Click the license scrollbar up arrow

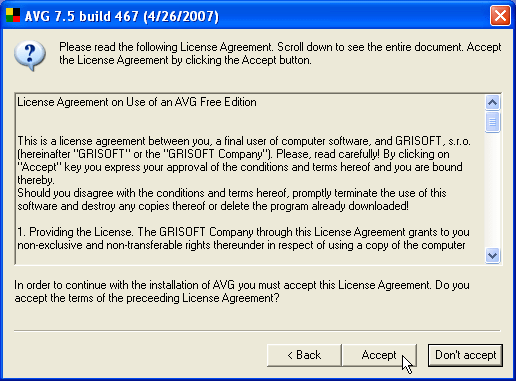(x=492, y=102)
